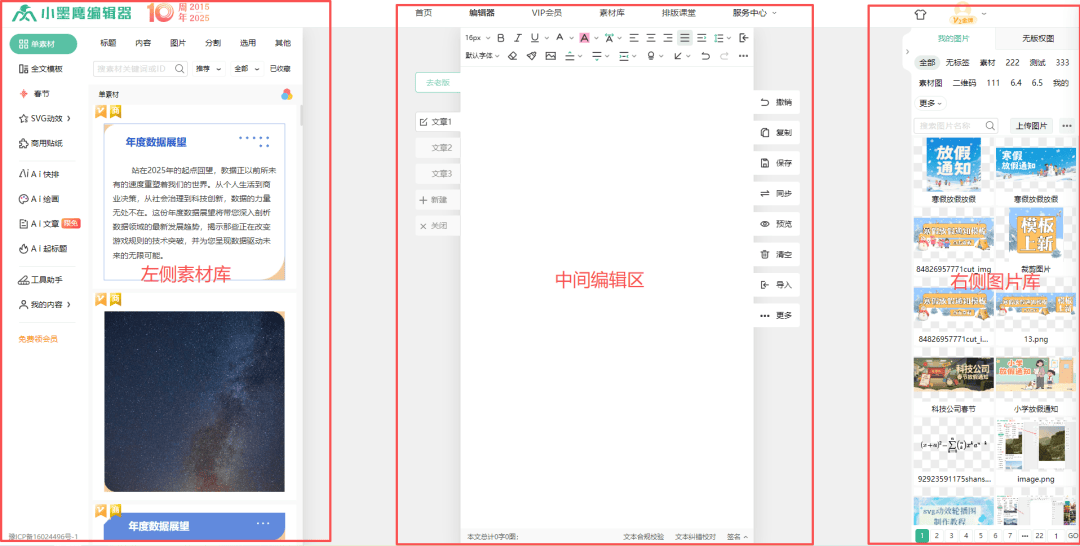1080x546 pixels.
Task: Open the 素材库 top menu item
Action: [x=612, y=13]
